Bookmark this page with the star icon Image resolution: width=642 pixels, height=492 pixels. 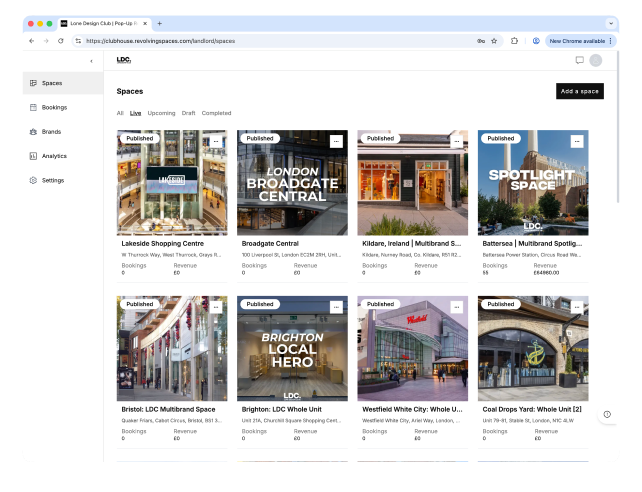494,41
